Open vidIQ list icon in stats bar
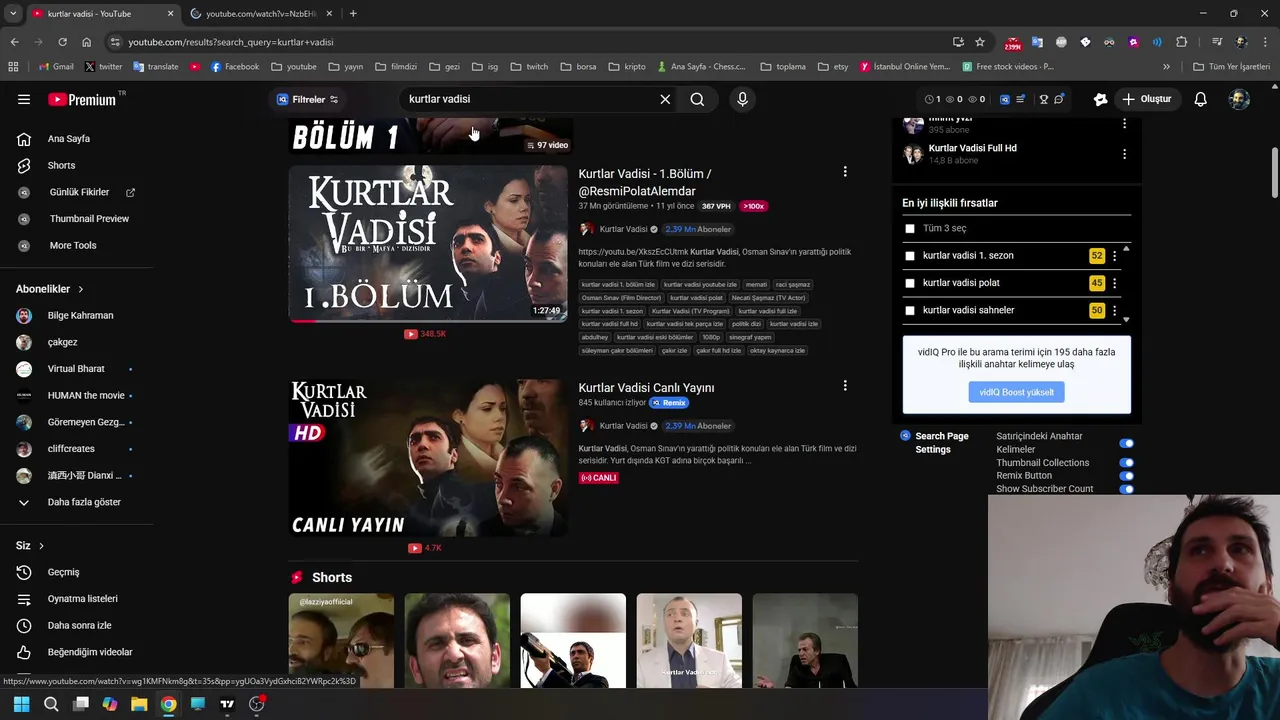 pos(1021,99)
